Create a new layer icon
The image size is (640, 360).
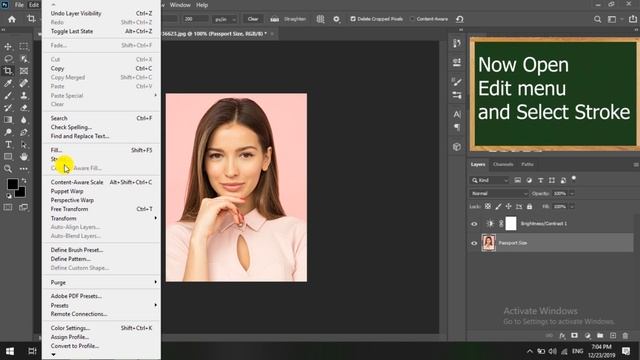click(x=613, y=336)
